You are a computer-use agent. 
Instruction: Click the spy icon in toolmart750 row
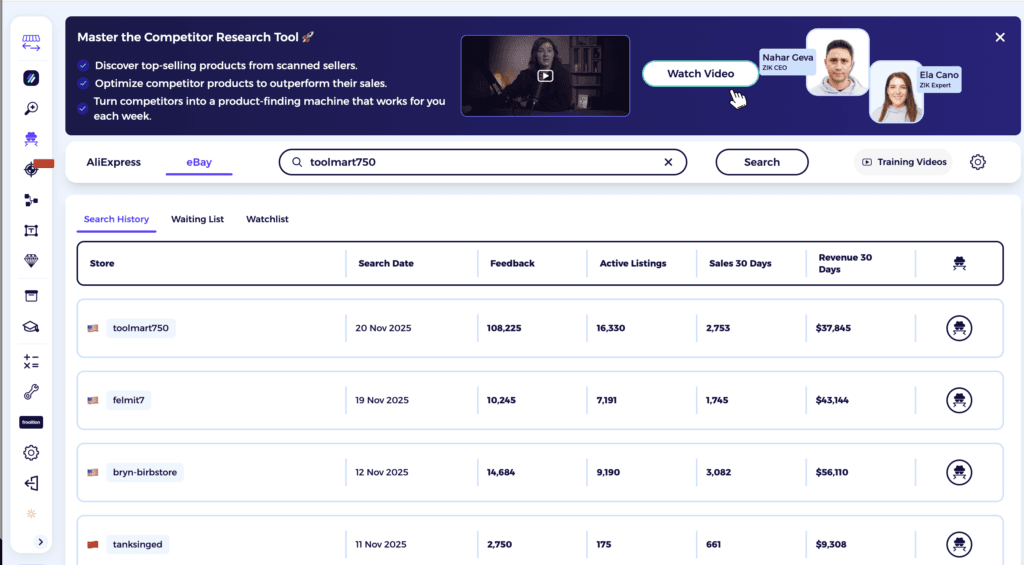point(959,328)
